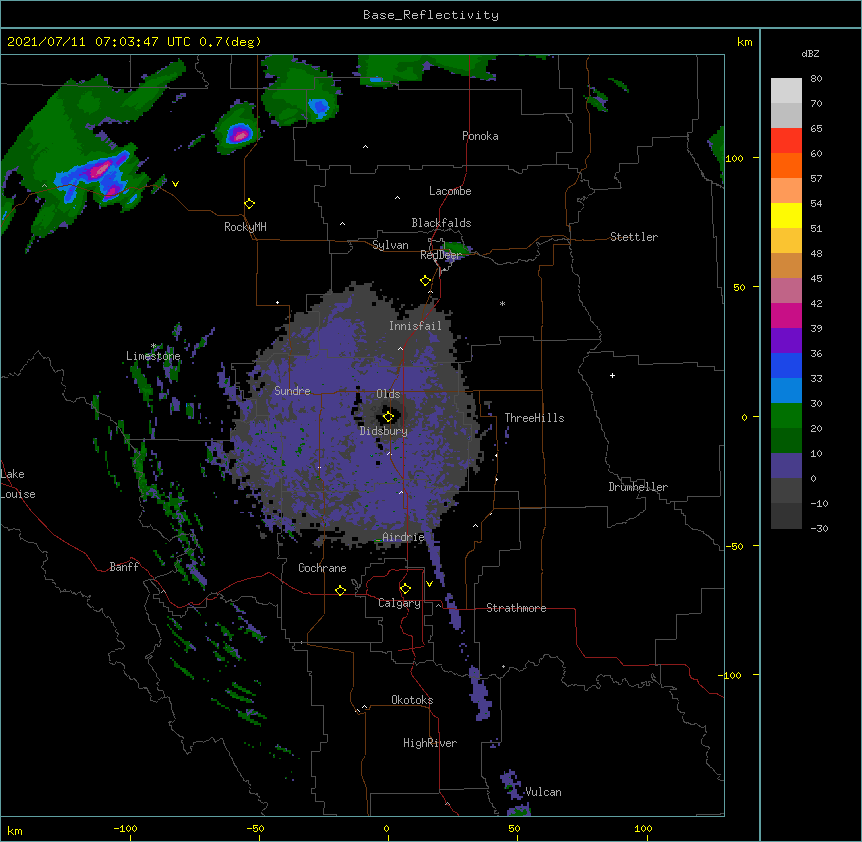
Task: Select the HighRiver label
Action: click(x=430, y=743)
